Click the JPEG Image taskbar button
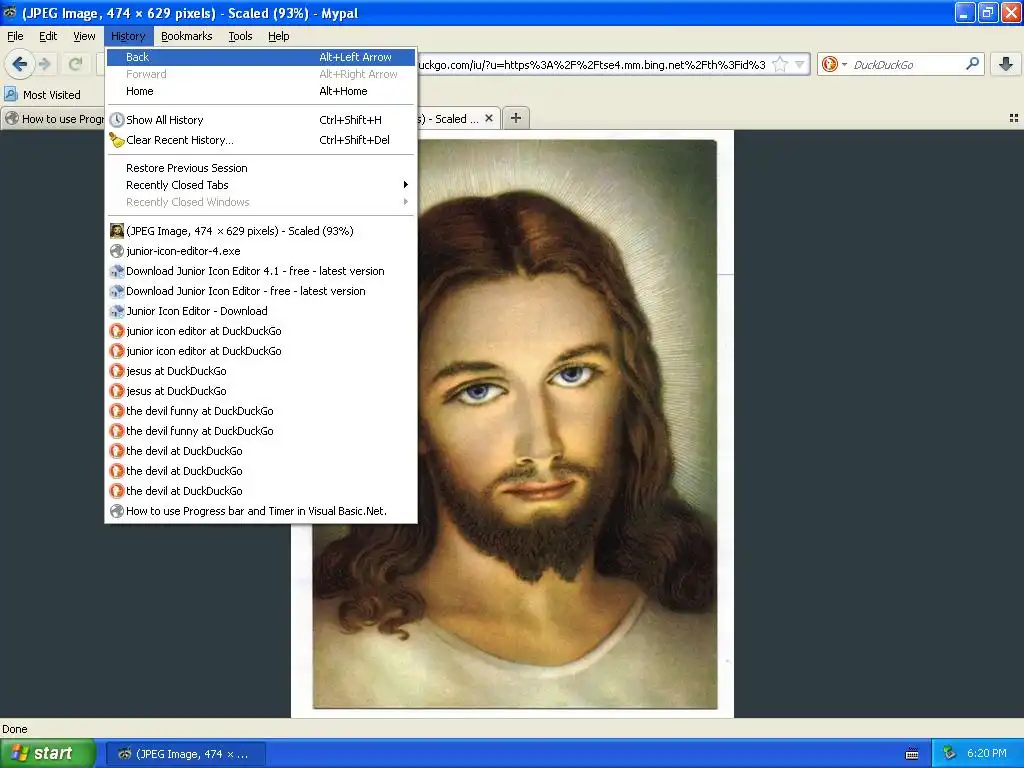1024x768 pixels. [x=185, y=754]
